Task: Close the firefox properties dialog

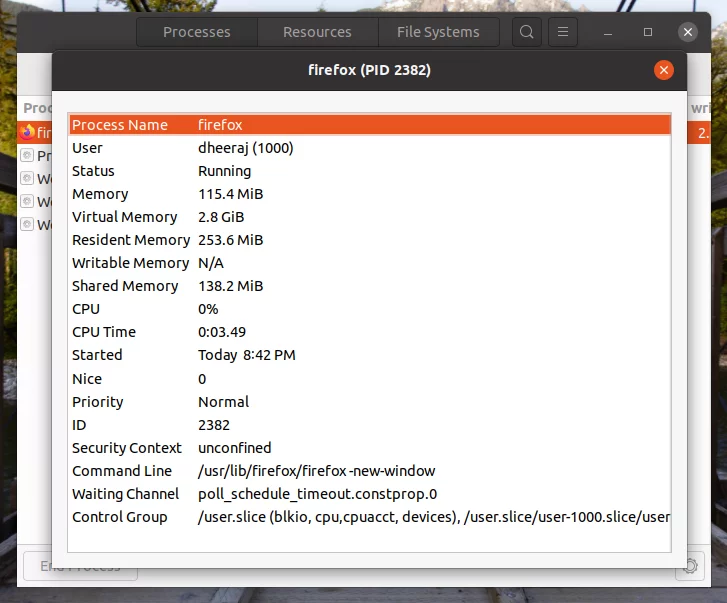Action: tap(663, 70)
